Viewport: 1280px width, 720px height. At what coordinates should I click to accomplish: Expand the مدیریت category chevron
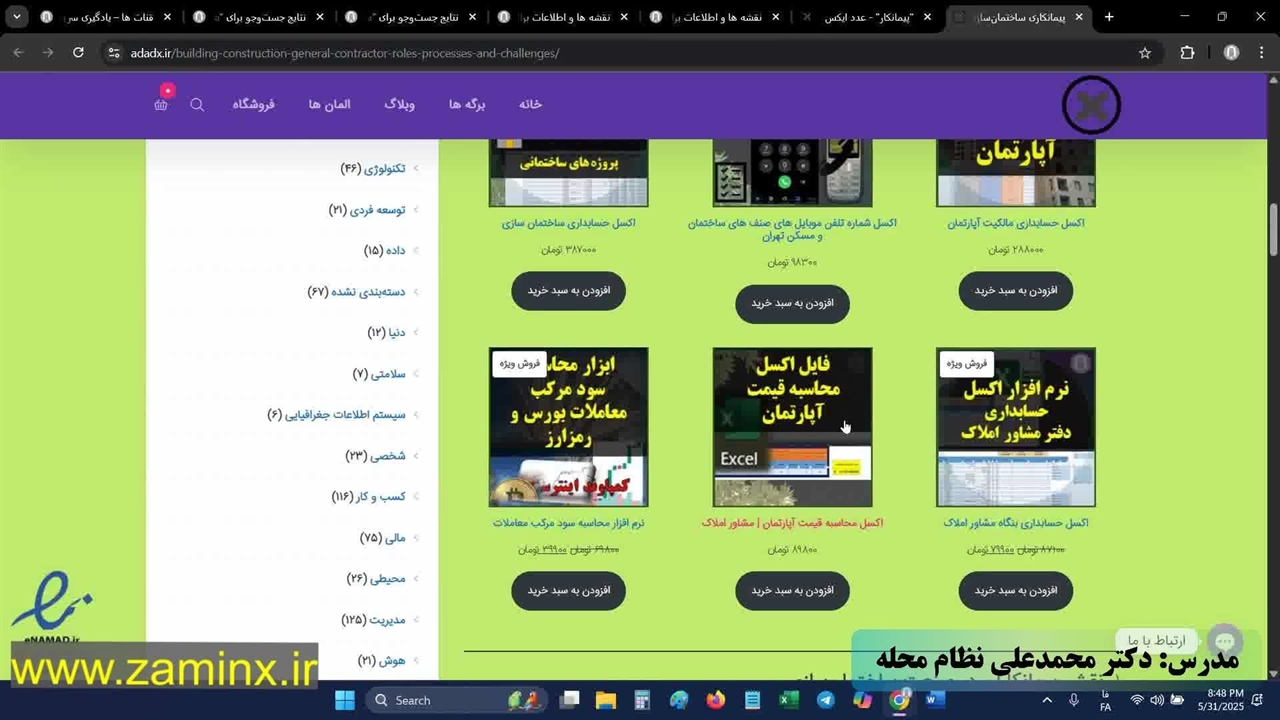(x=416, y=620)
